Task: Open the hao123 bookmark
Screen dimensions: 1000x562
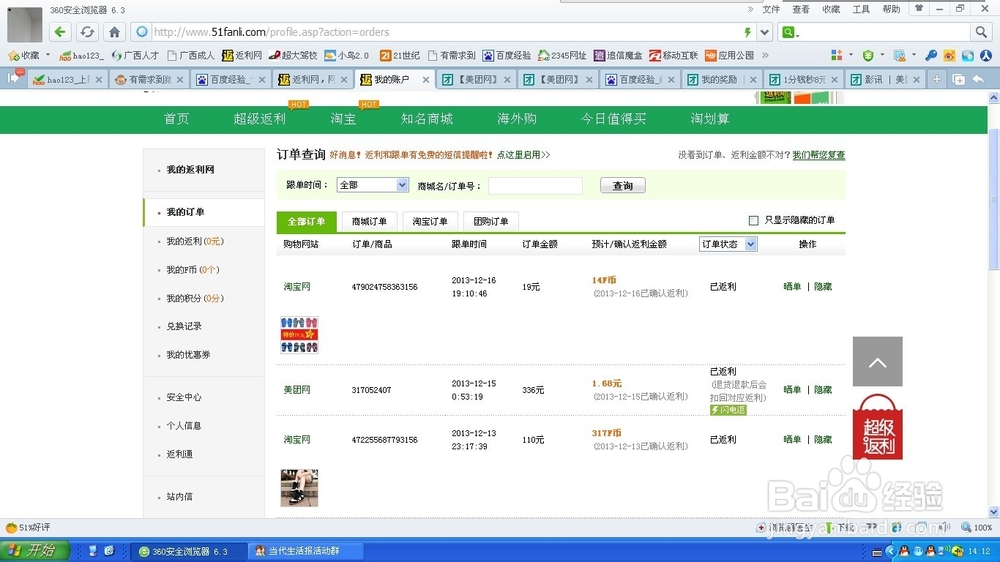Action: pyautogui.click(x=81, y=55)
